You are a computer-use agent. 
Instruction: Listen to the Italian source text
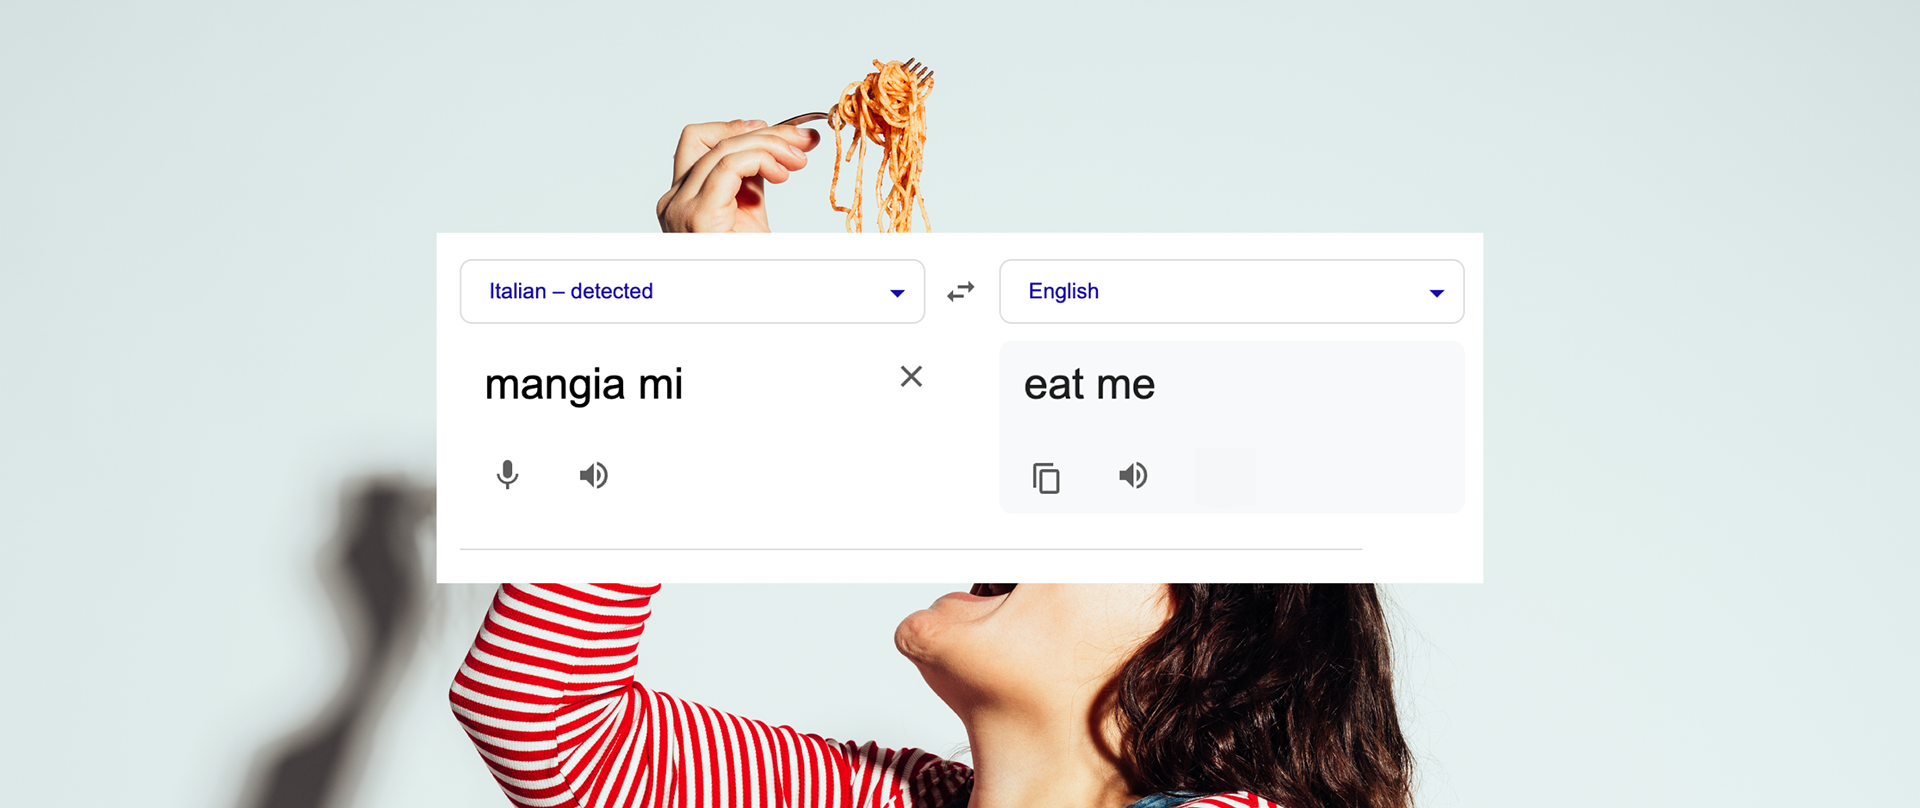tap(593, 475)
